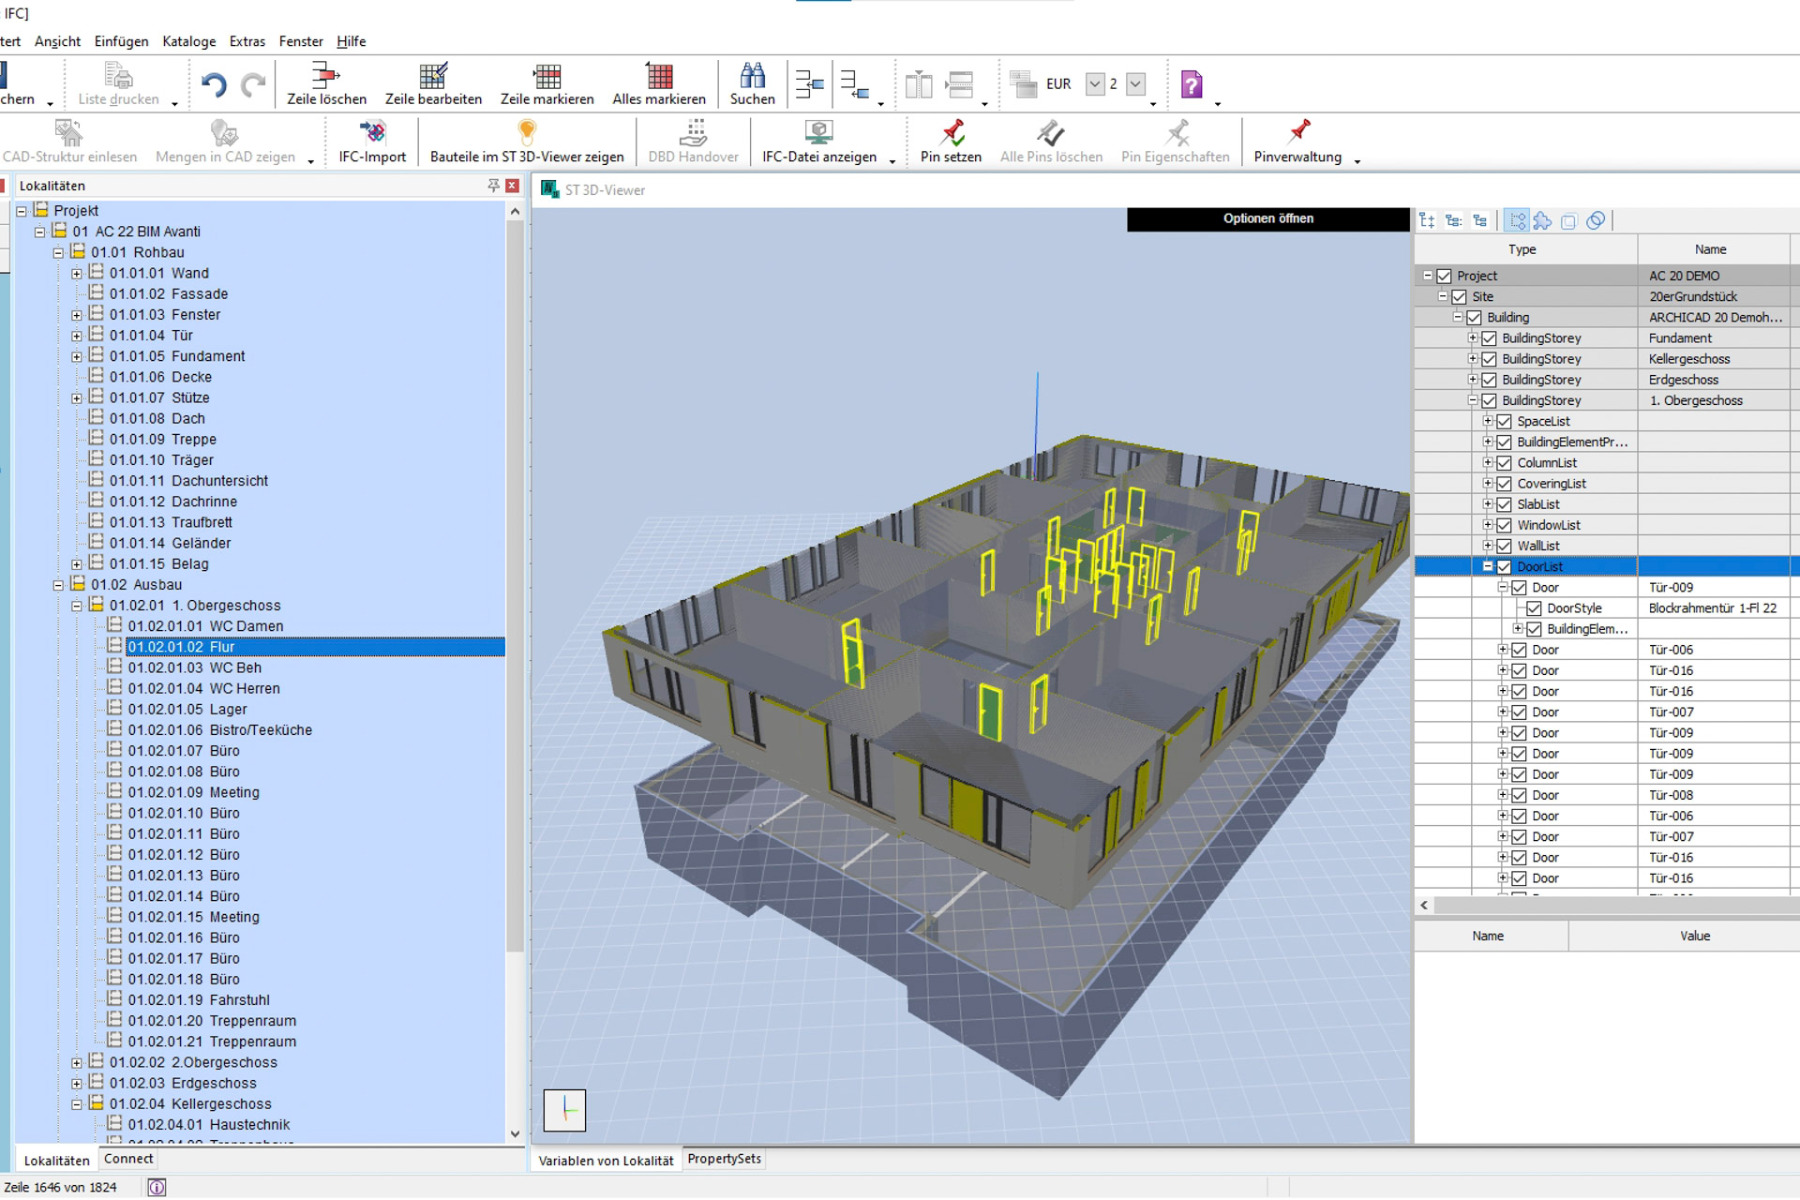Click the Zeile löschen toolbar icon
The height and width of the screenshot is (1200, 1800).
[326, 78]
